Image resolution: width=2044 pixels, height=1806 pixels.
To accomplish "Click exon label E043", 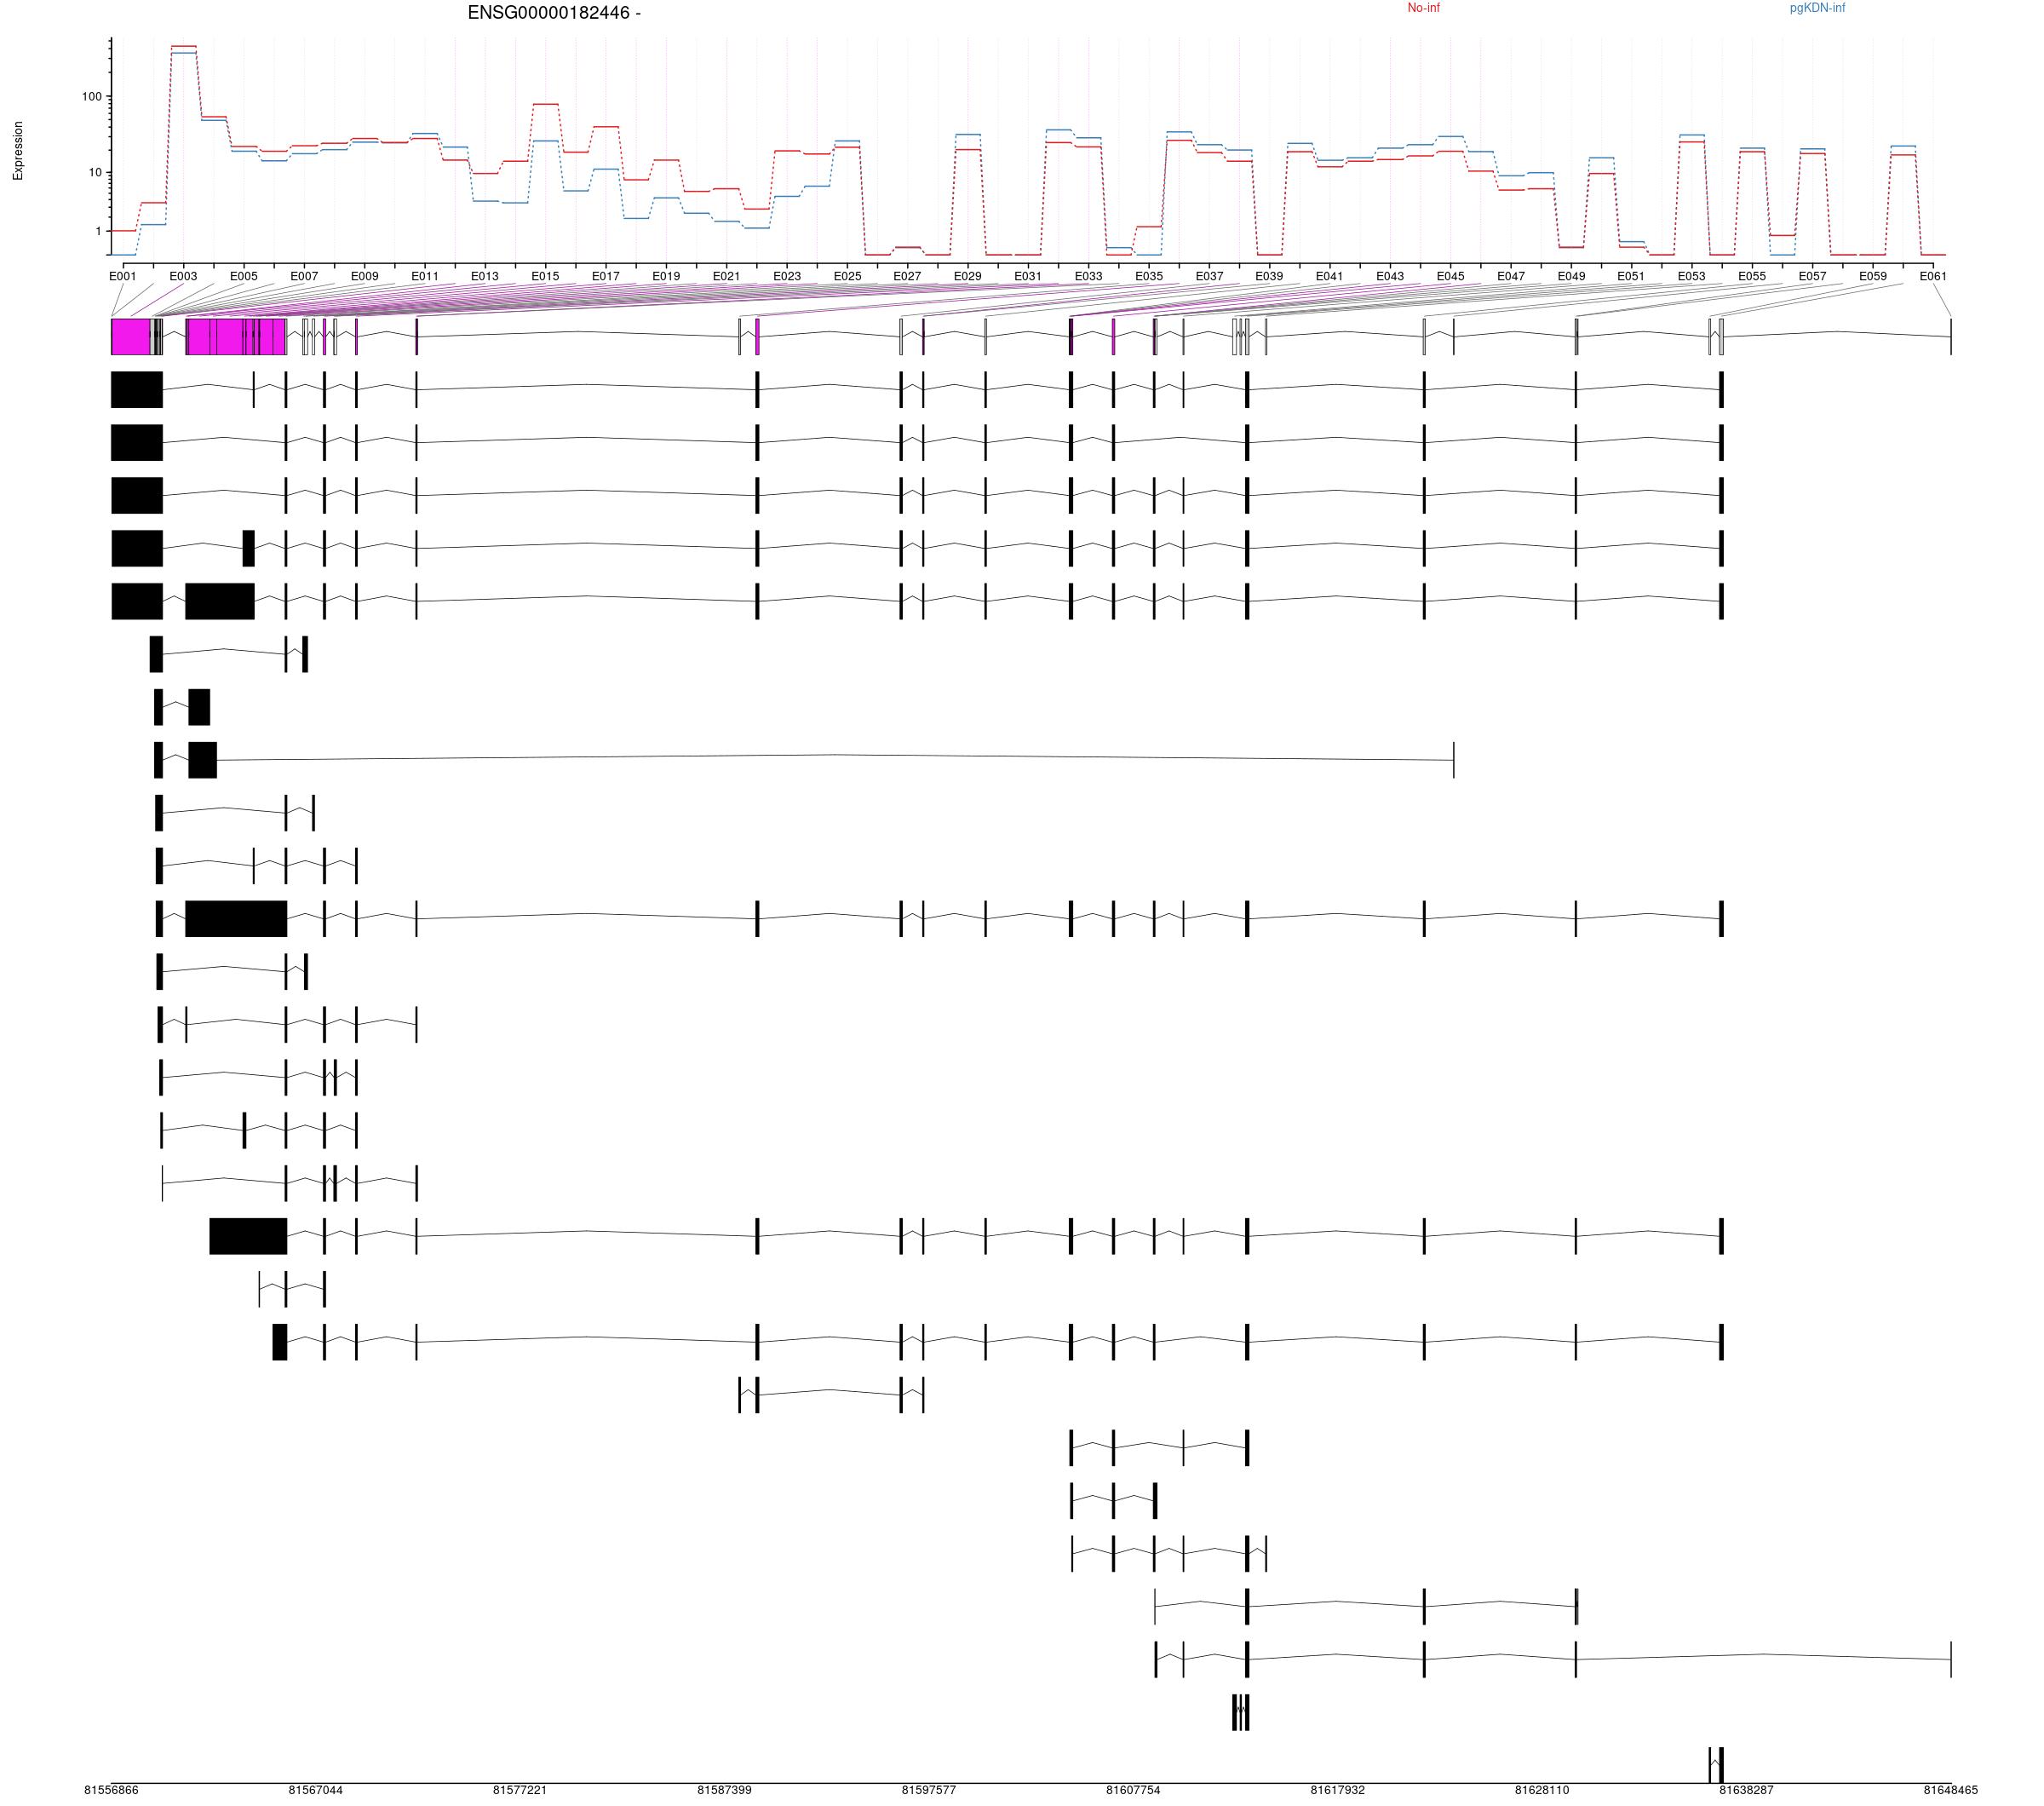I will coord(1390,276).
